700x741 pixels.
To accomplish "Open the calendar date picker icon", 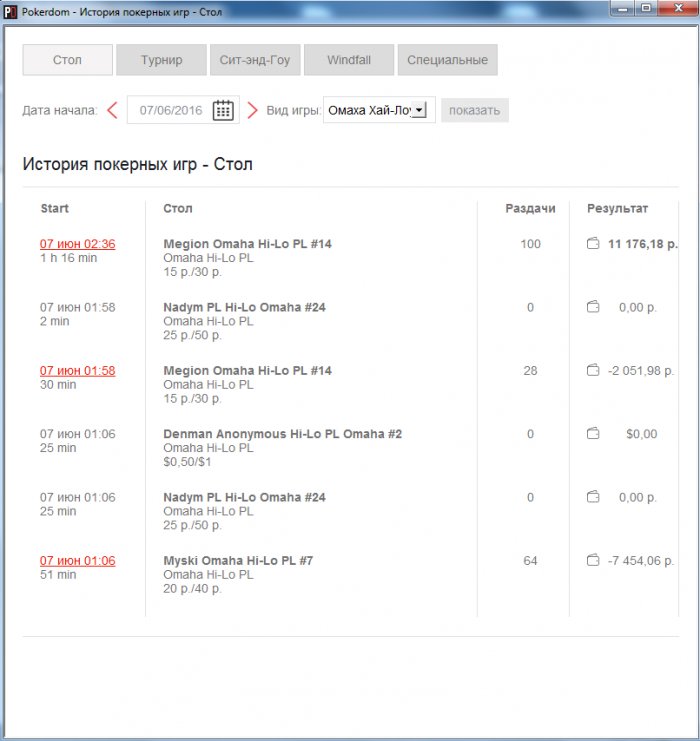I will [x=223, y=111].
